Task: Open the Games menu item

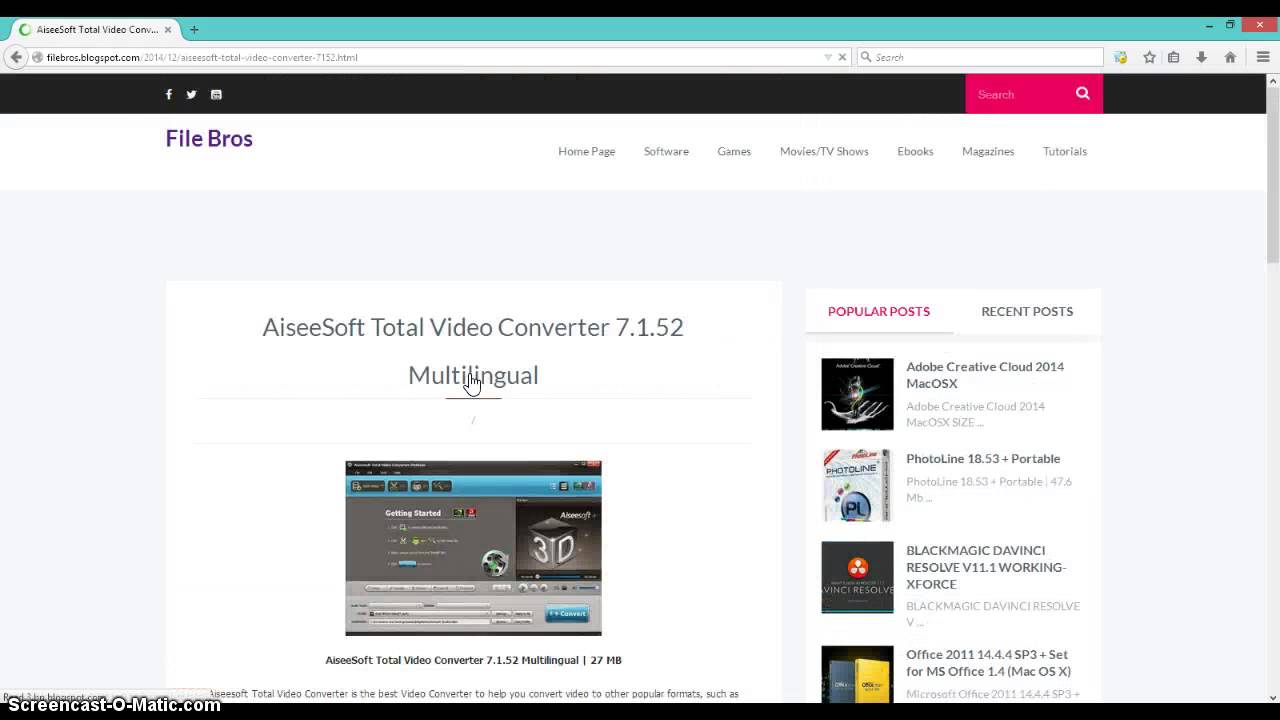Action: coord(734,151)
